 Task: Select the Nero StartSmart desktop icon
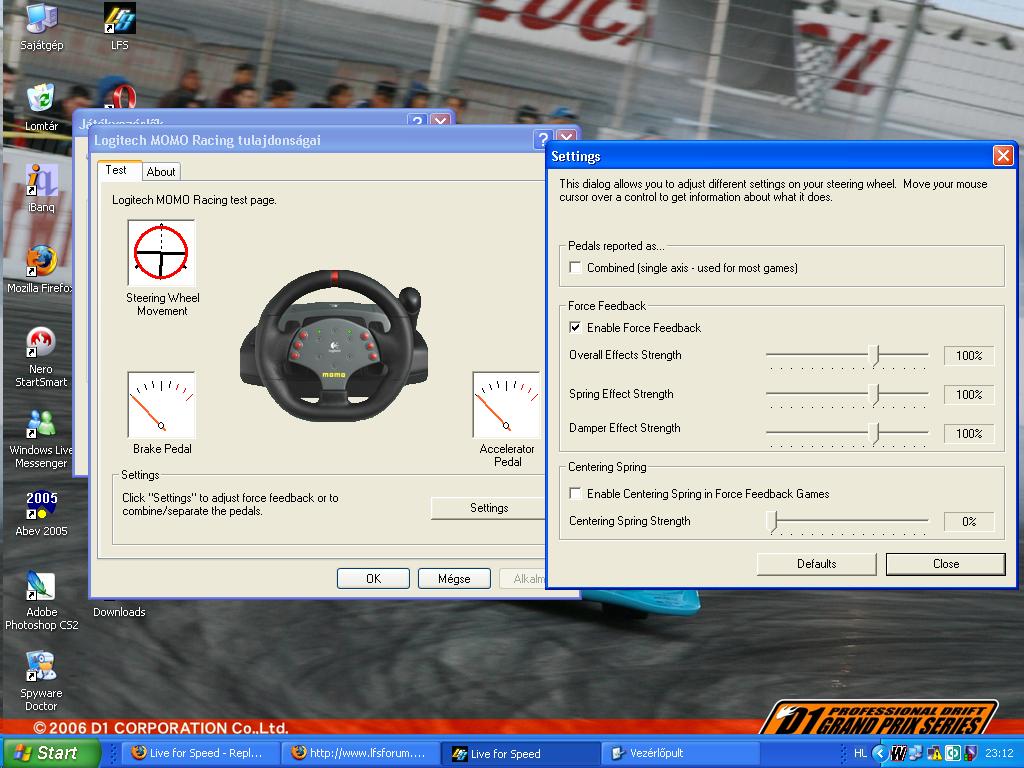[41, 357]
